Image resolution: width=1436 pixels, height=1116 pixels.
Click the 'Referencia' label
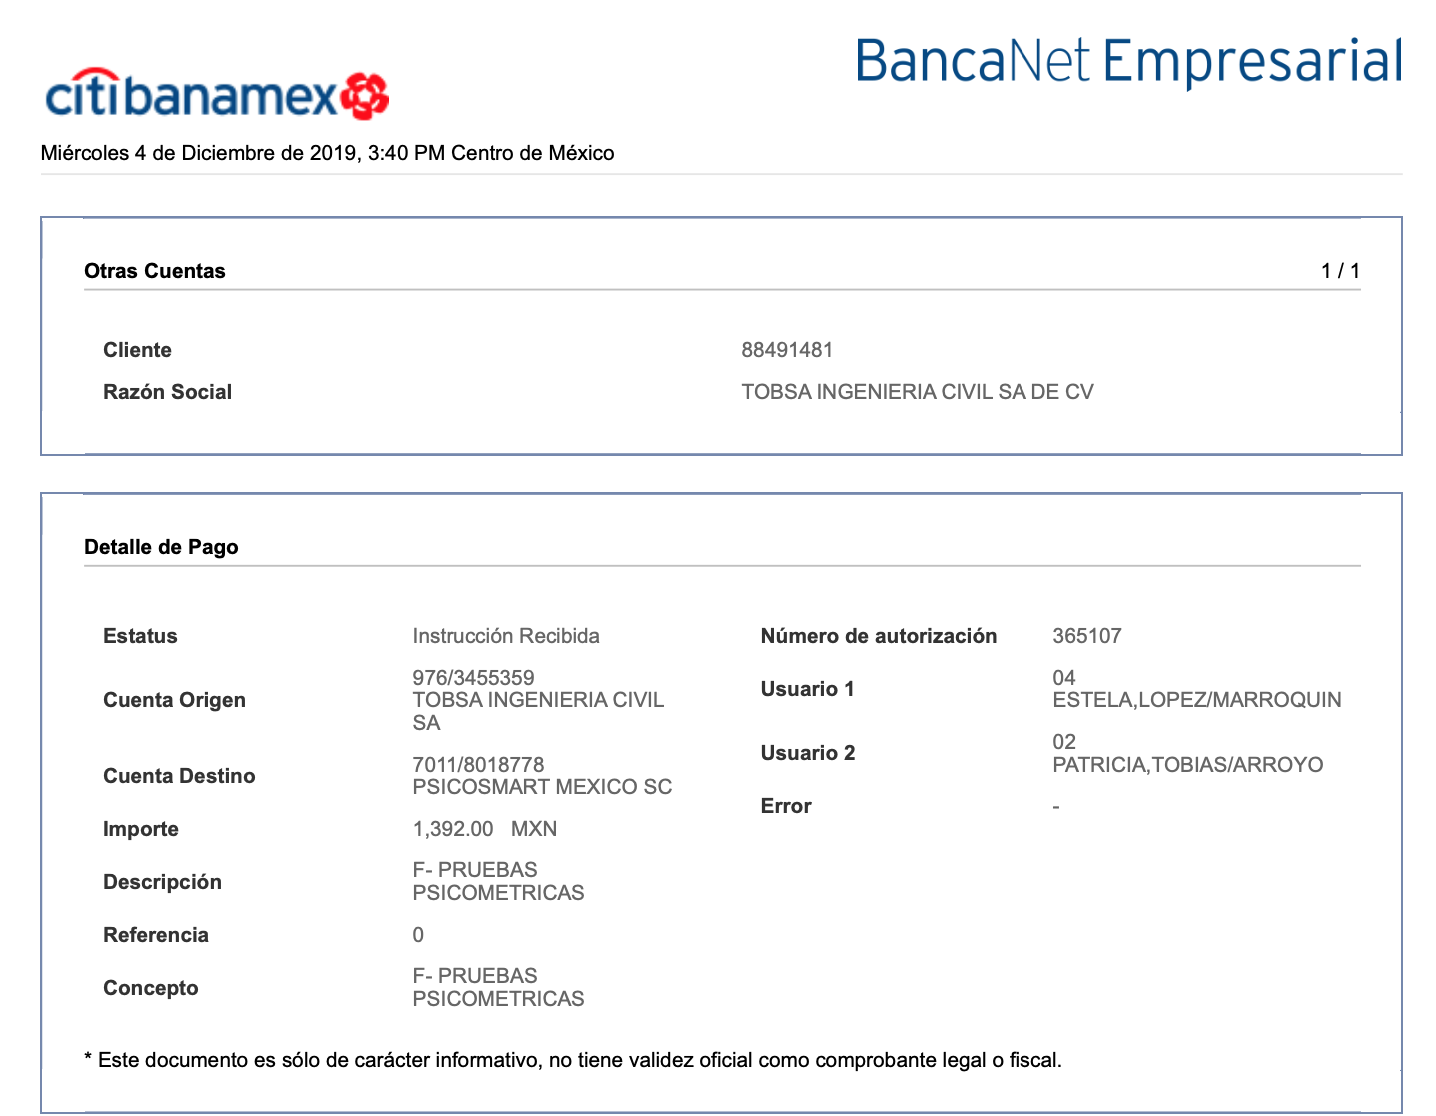(x=156, y=935)
